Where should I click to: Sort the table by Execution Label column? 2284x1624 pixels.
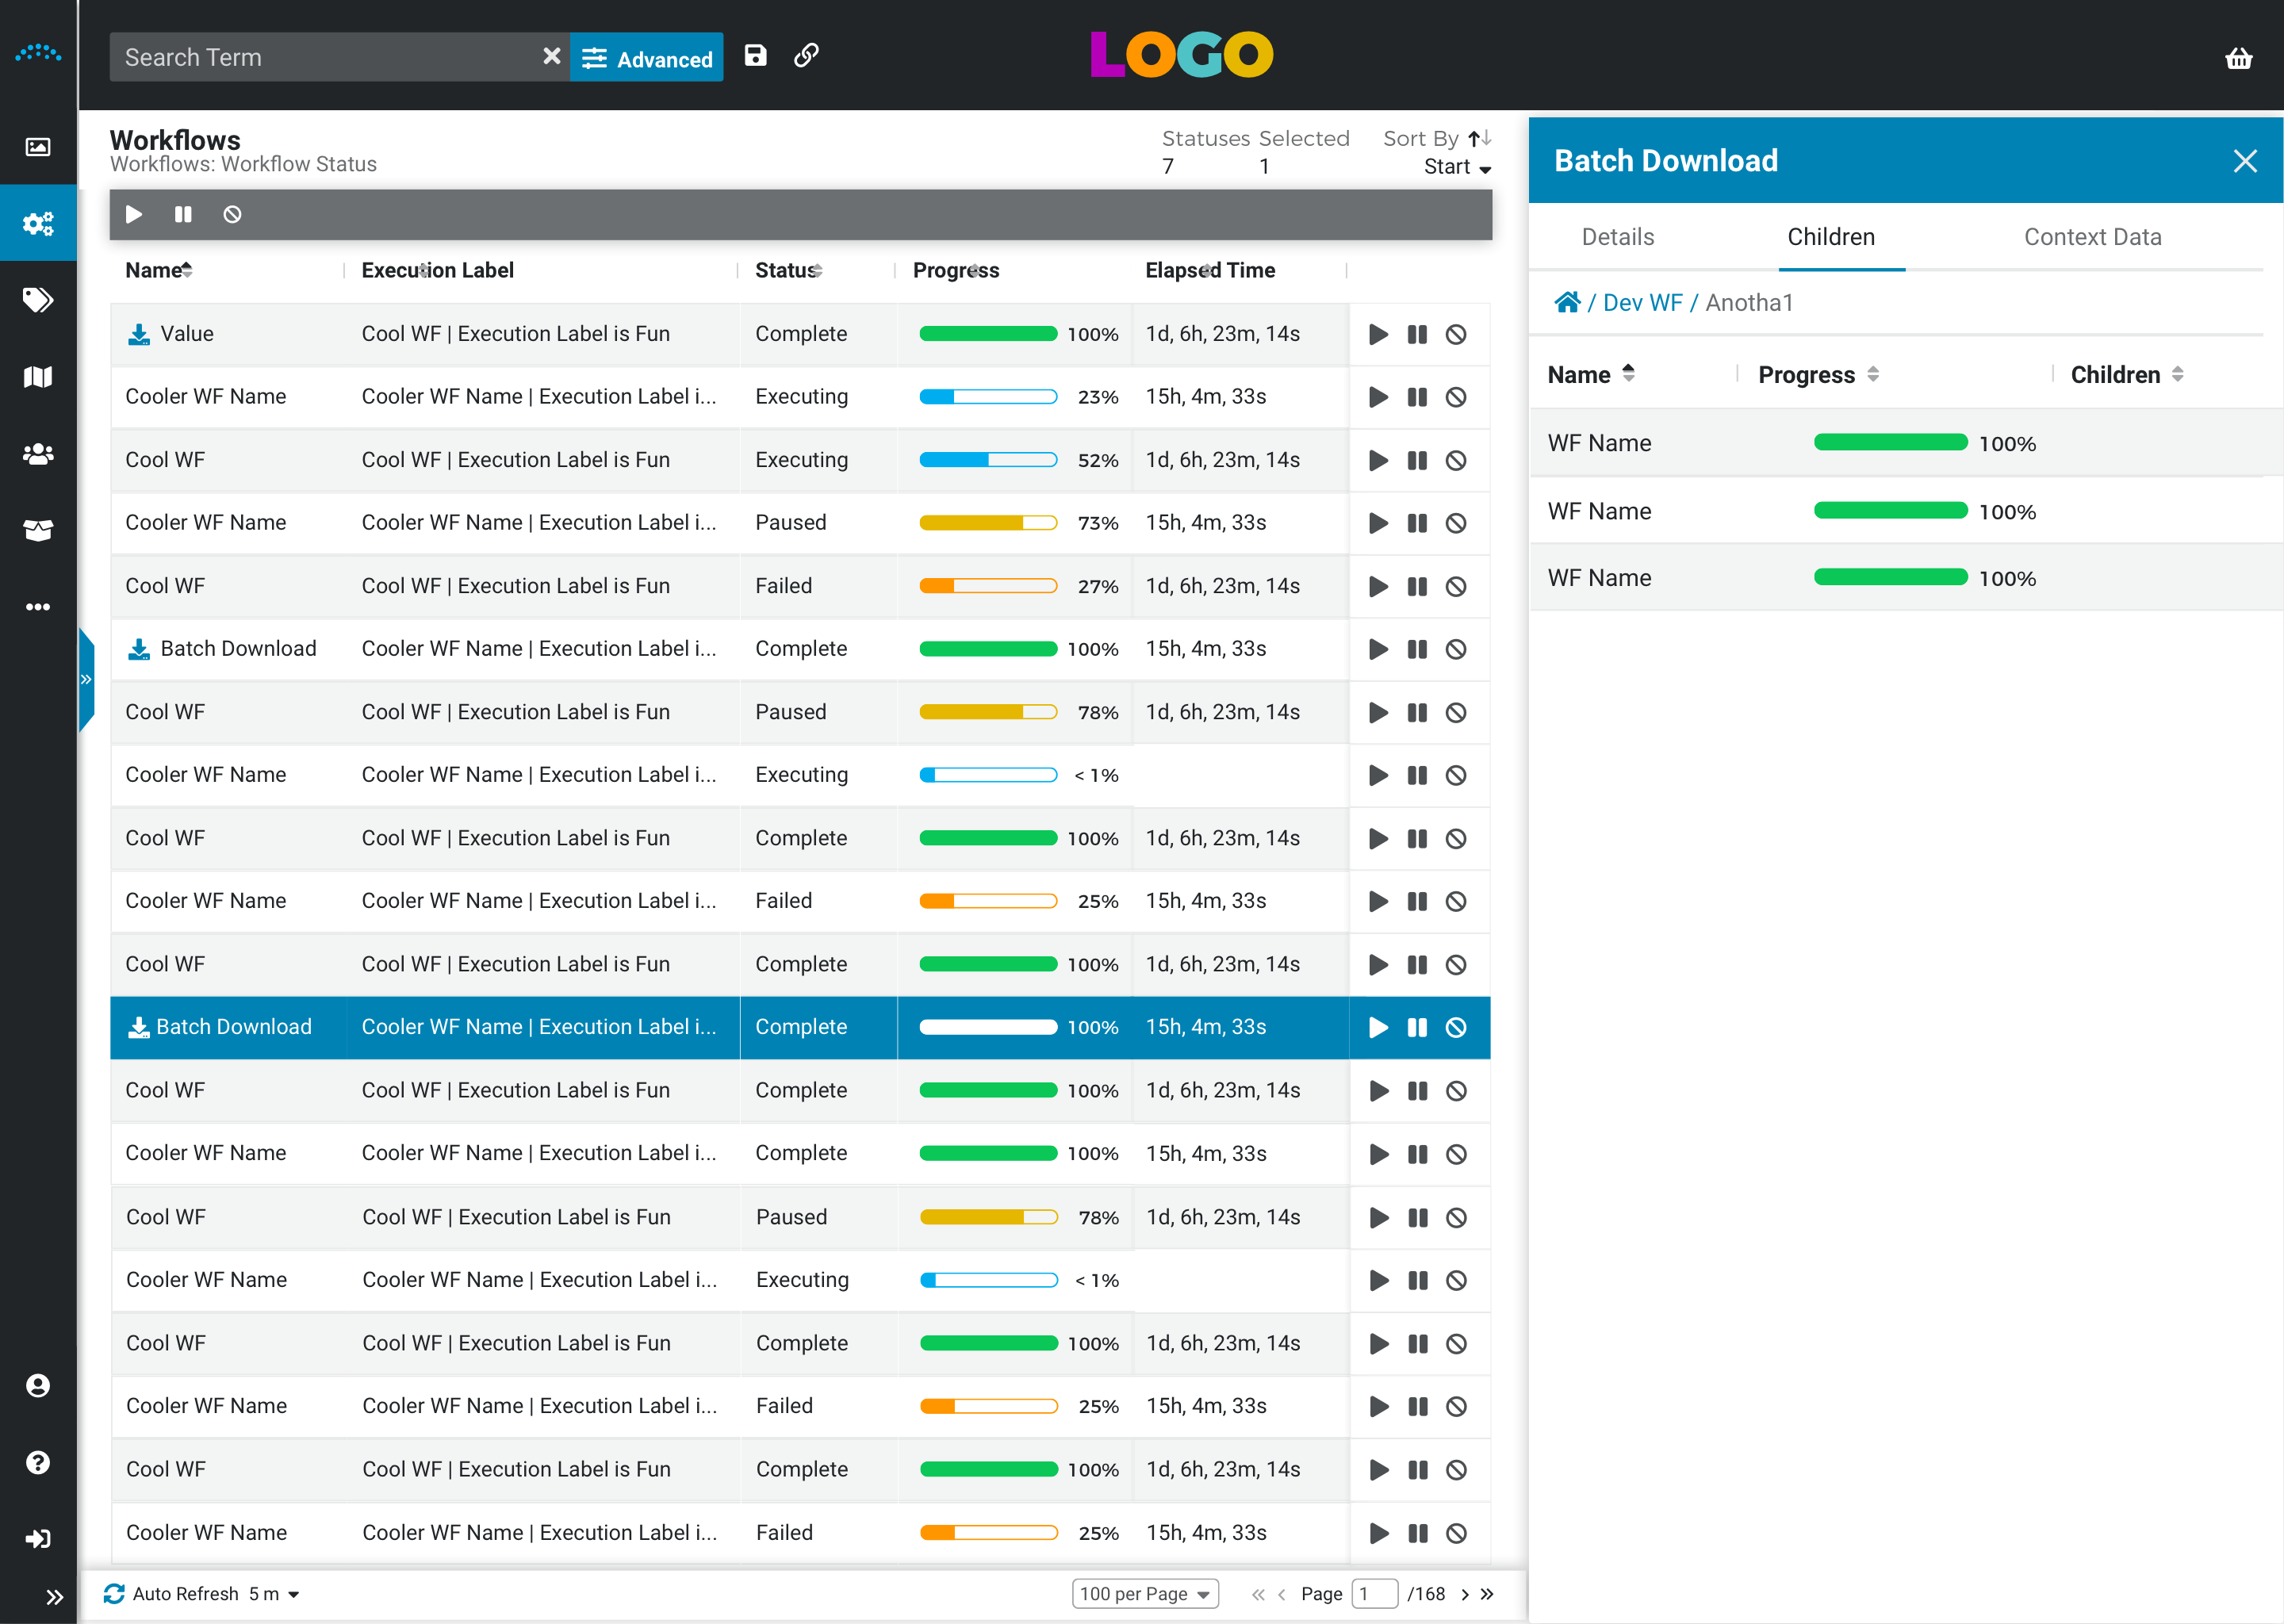click(x=437, y=270)
